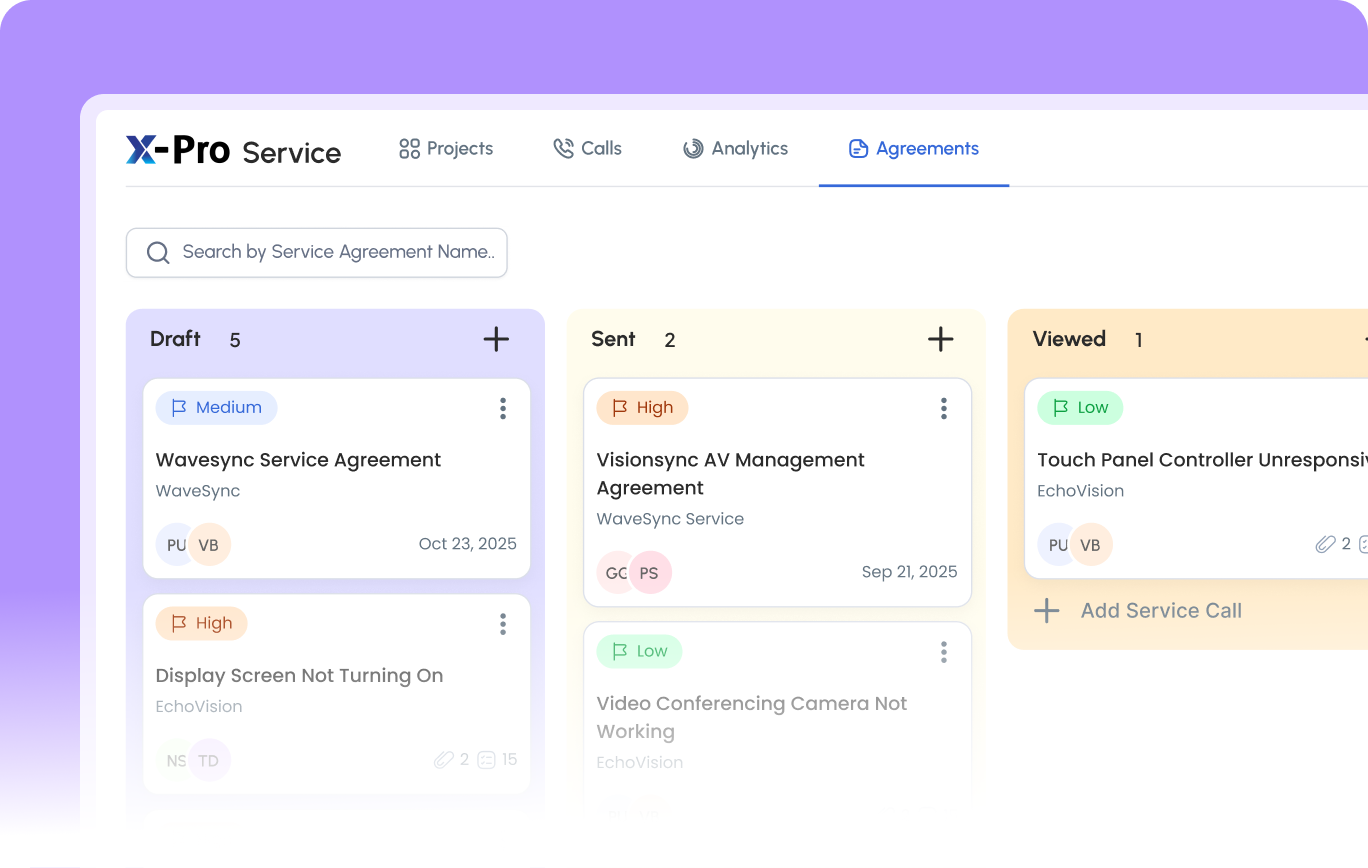The height and width of the screenshot is (868, 1368).
Task: Select the Agreements tab
Action: click(914, 148)
